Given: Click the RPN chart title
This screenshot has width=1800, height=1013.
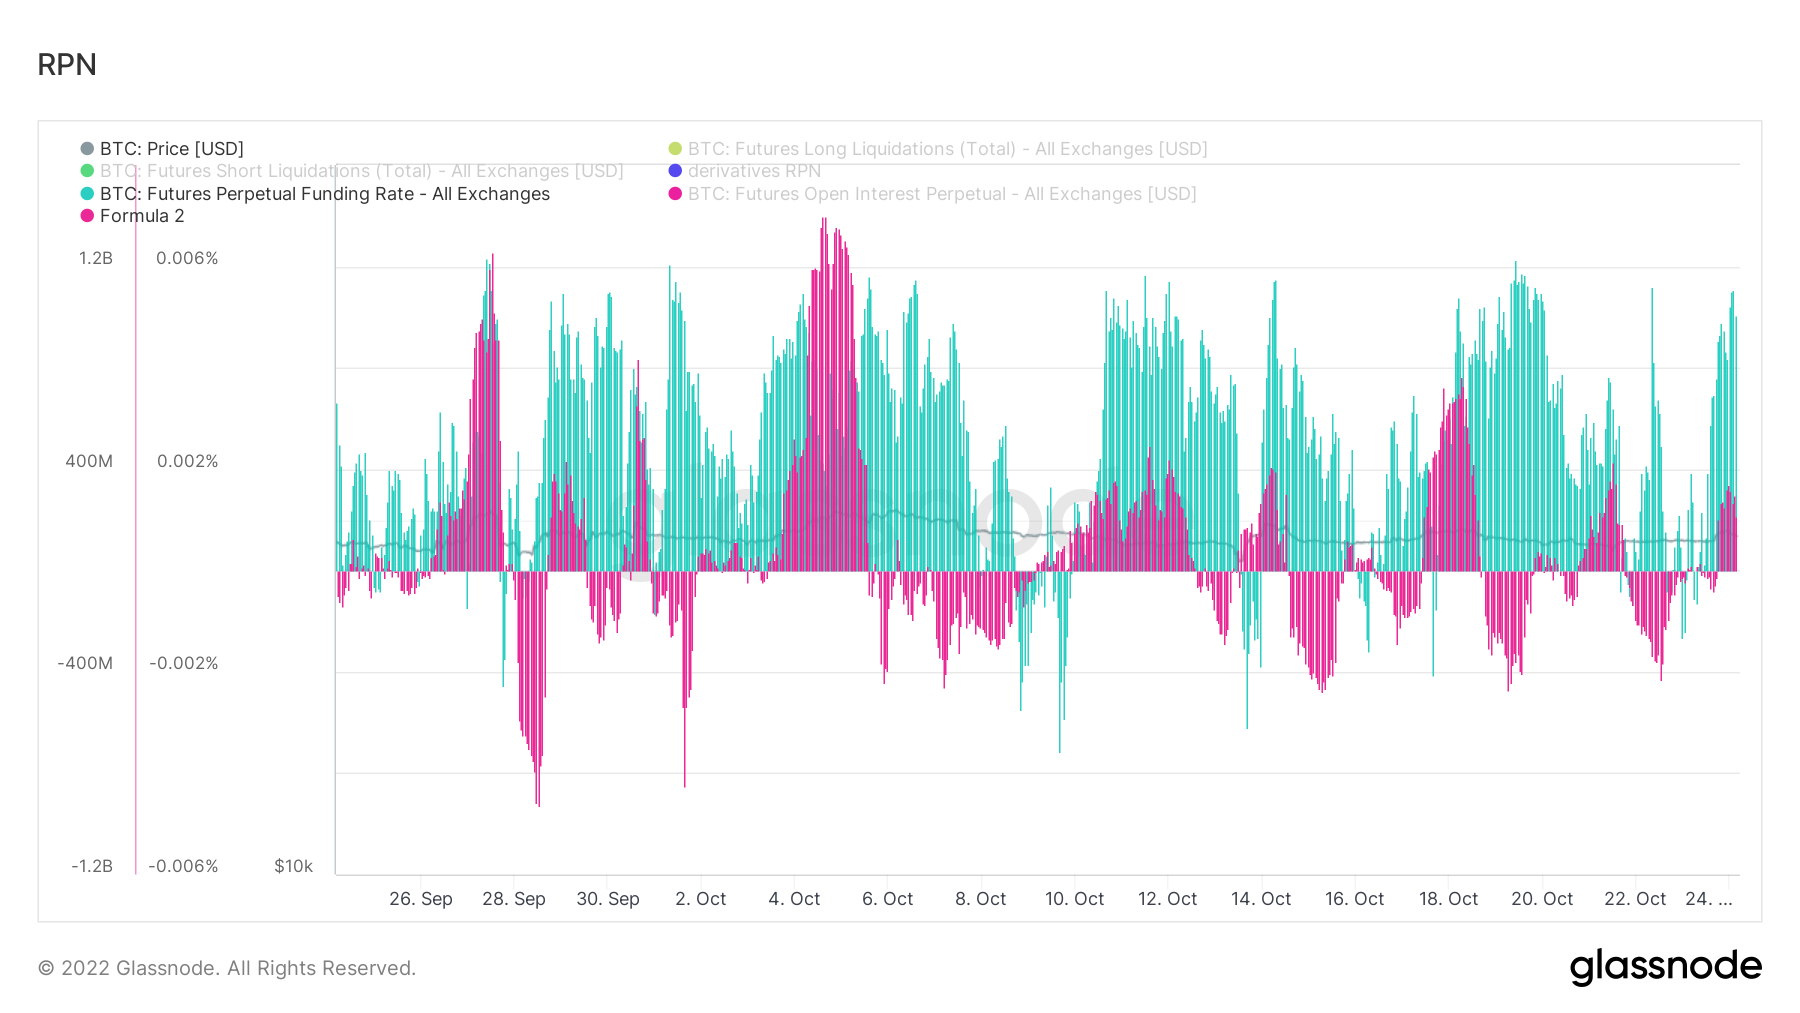Looking at the screenshot, I should coord(67,65).
